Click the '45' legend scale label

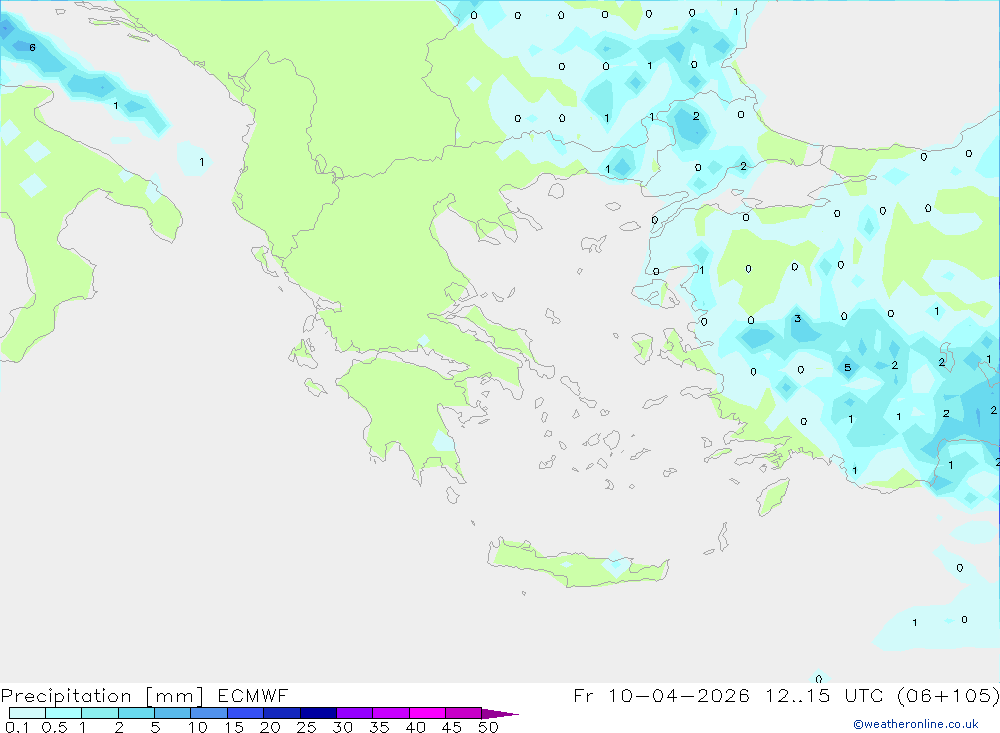point(452,727)
